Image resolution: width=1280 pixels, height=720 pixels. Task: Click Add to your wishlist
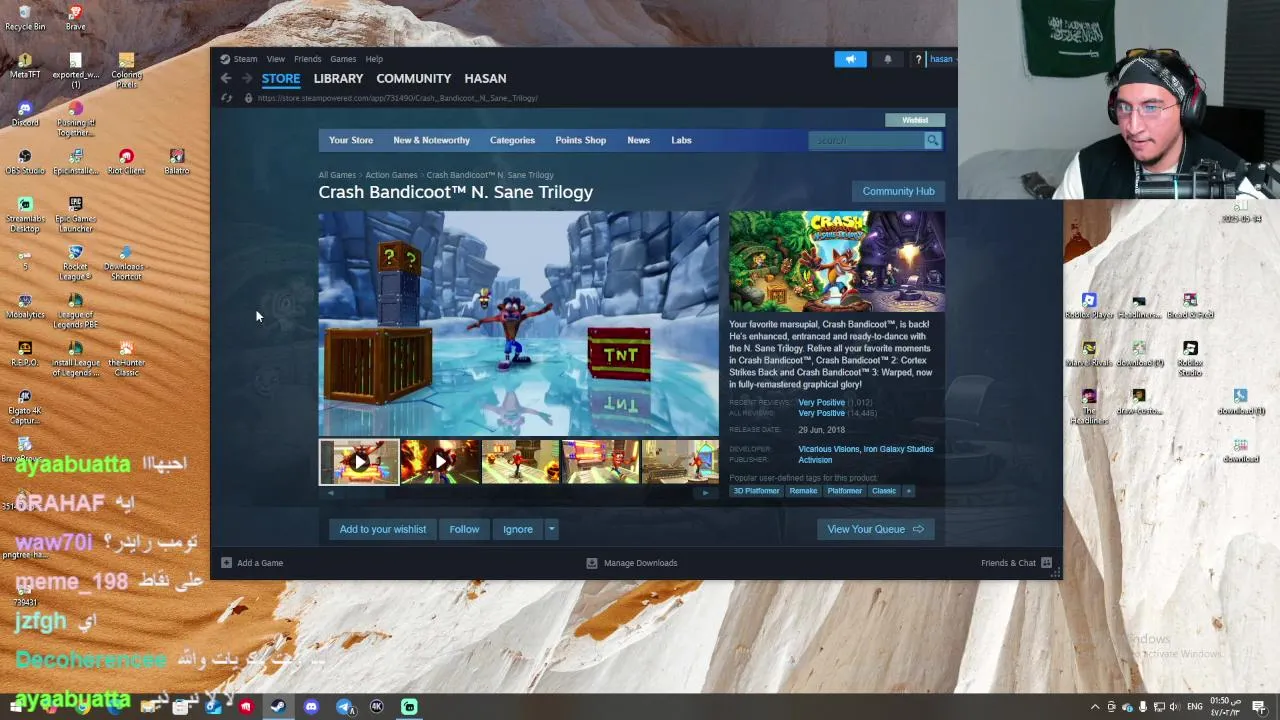(383, 529)
